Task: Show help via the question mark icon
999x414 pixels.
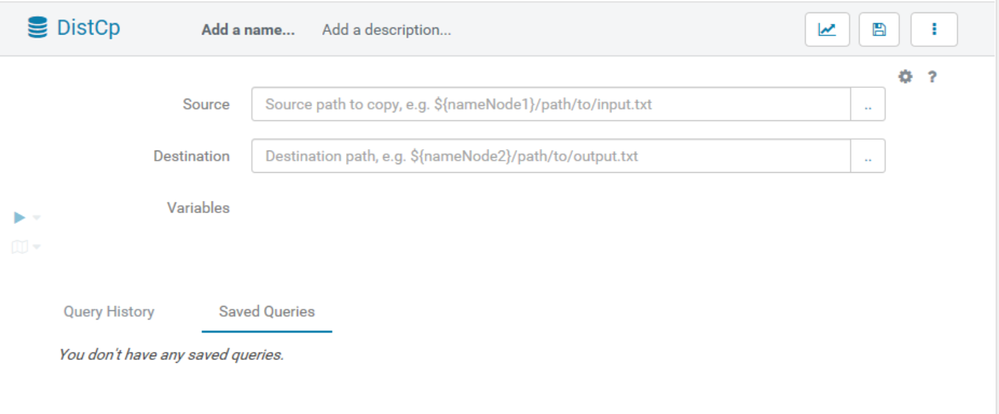Action: pos(931,77)
